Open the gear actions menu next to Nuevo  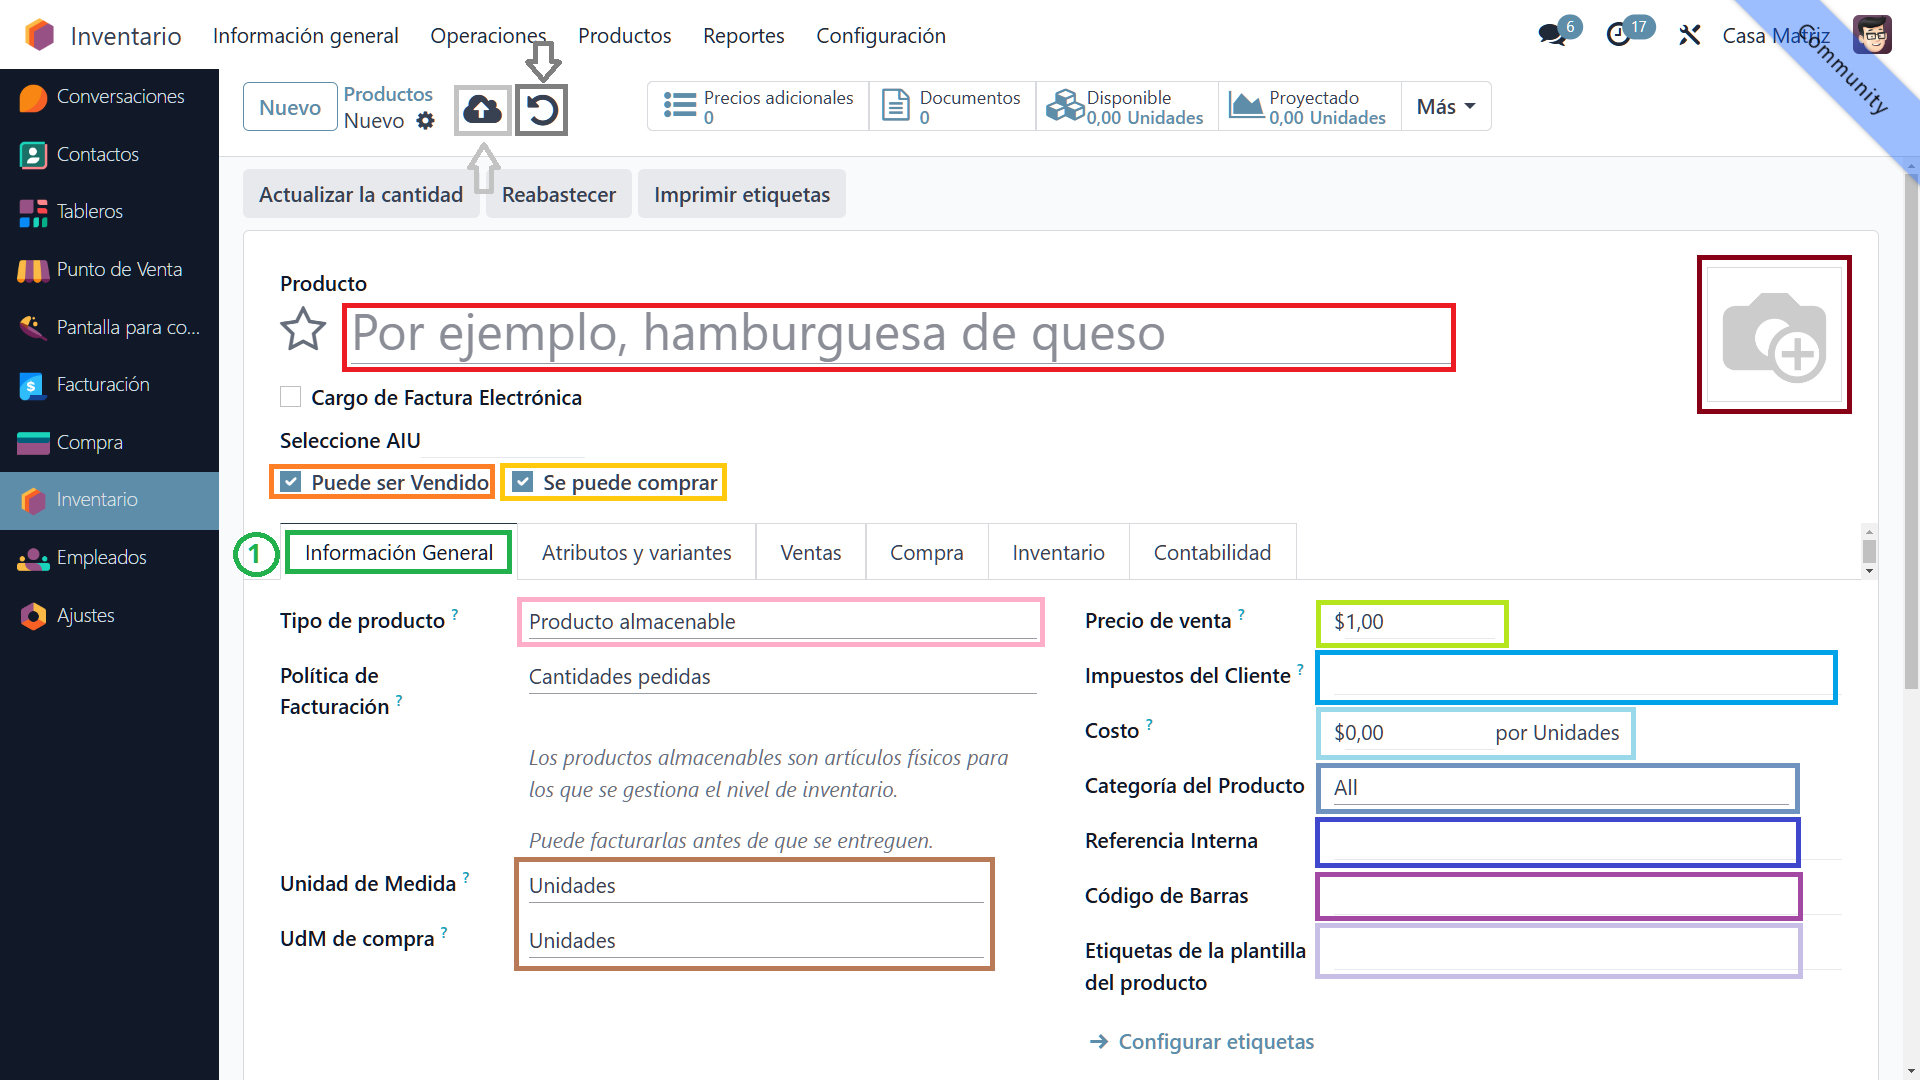click(426, 121)
